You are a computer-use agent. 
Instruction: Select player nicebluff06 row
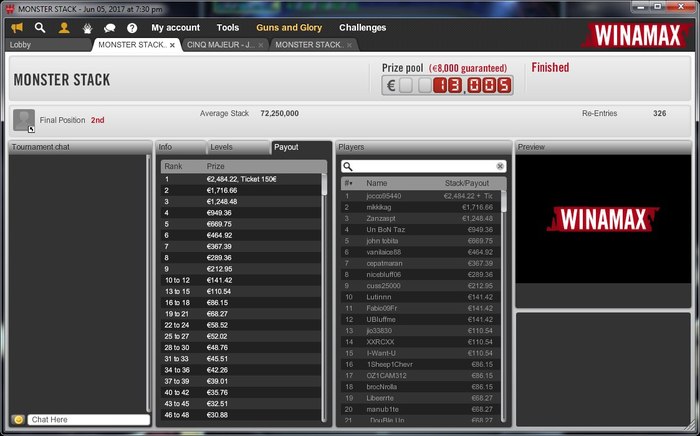point(421,274)
